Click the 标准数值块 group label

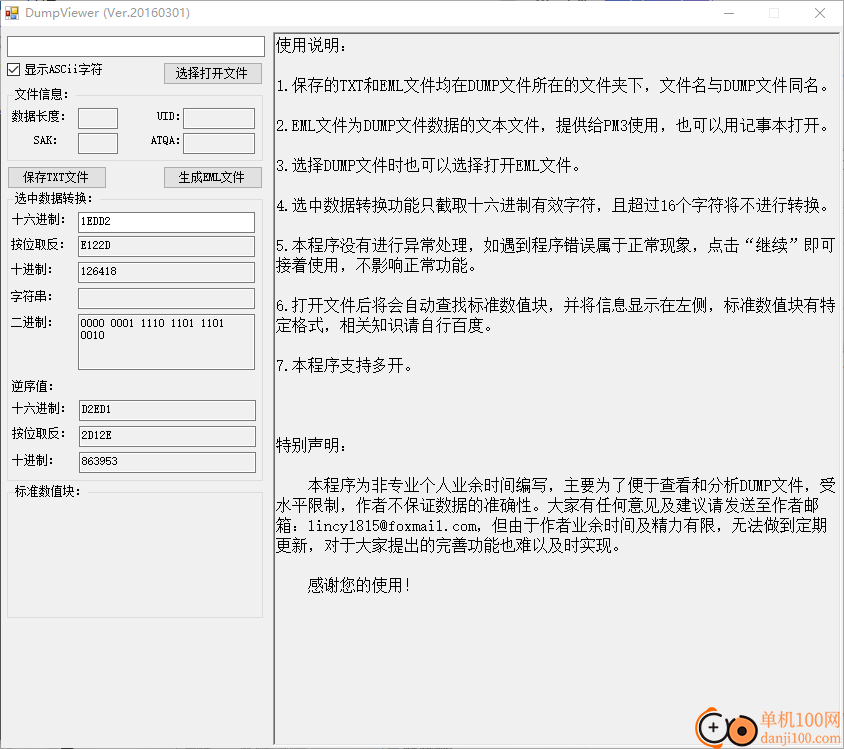tap(47, 491)
